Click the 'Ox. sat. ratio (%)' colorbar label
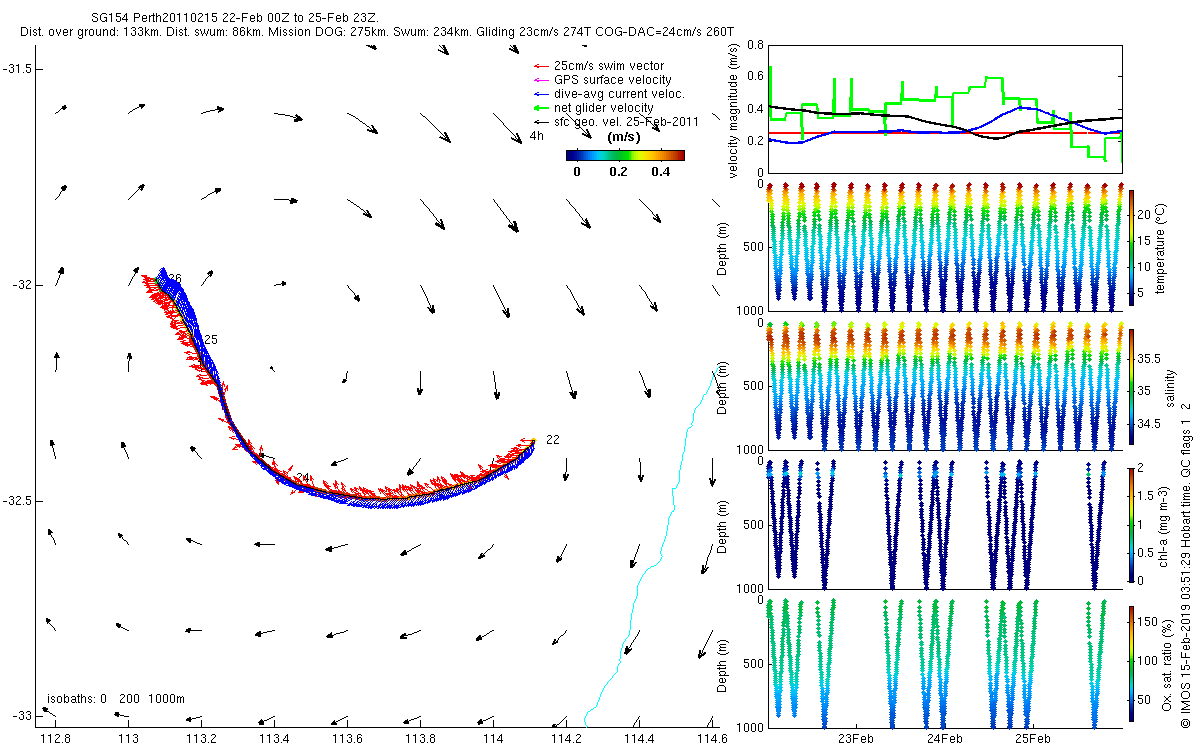 [x=1169, y=664]
